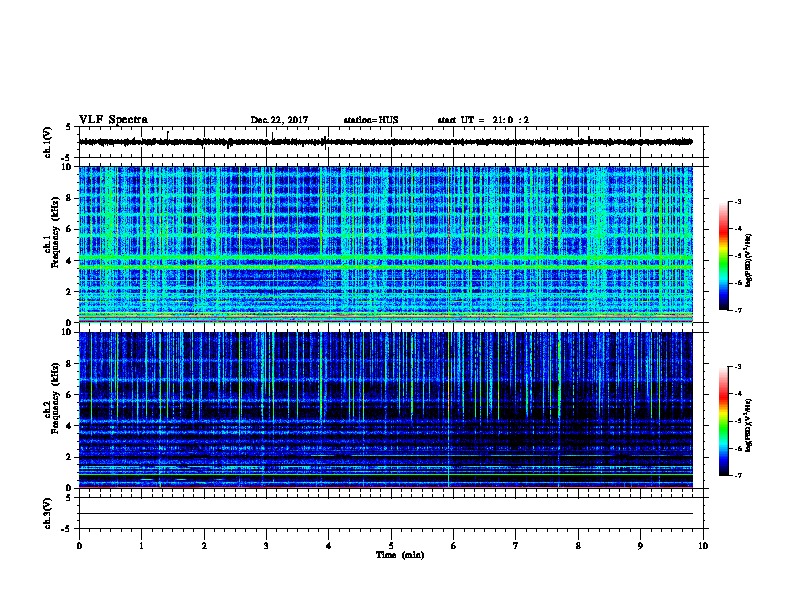Select the date text "Dec. 22, 2017"

279,120
